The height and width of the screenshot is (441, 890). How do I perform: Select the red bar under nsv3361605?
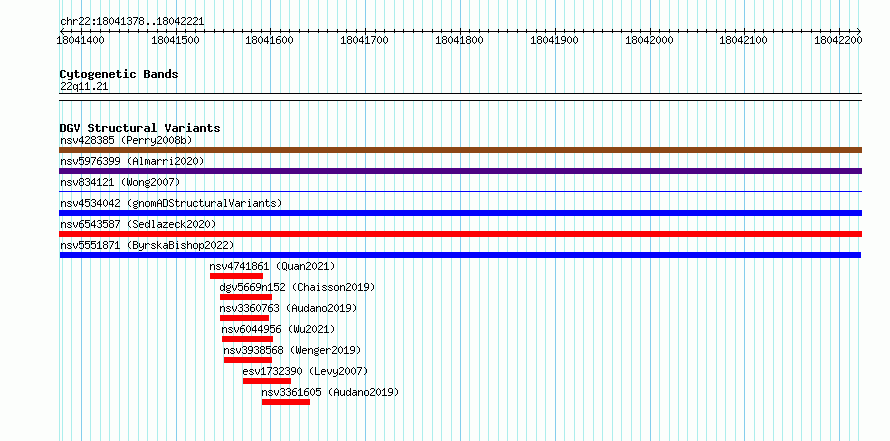(x=286, y=402)
